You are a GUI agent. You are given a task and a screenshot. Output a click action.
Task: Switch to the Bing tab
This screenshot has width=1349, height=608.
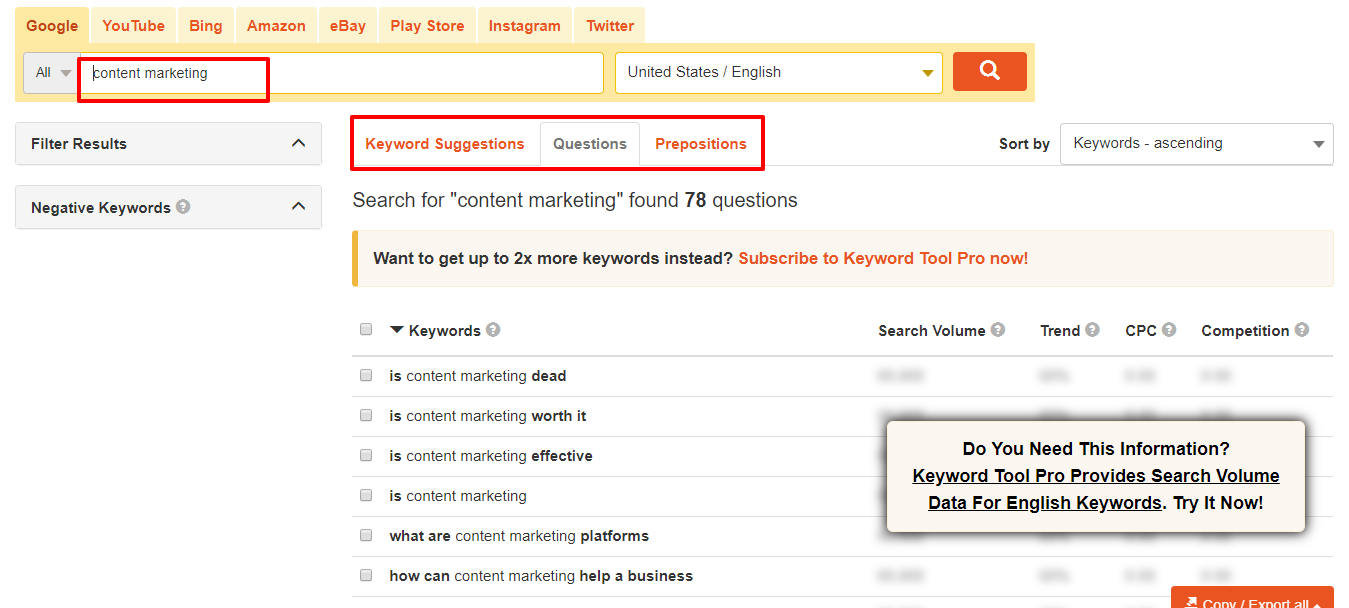[x=206, y=26]
